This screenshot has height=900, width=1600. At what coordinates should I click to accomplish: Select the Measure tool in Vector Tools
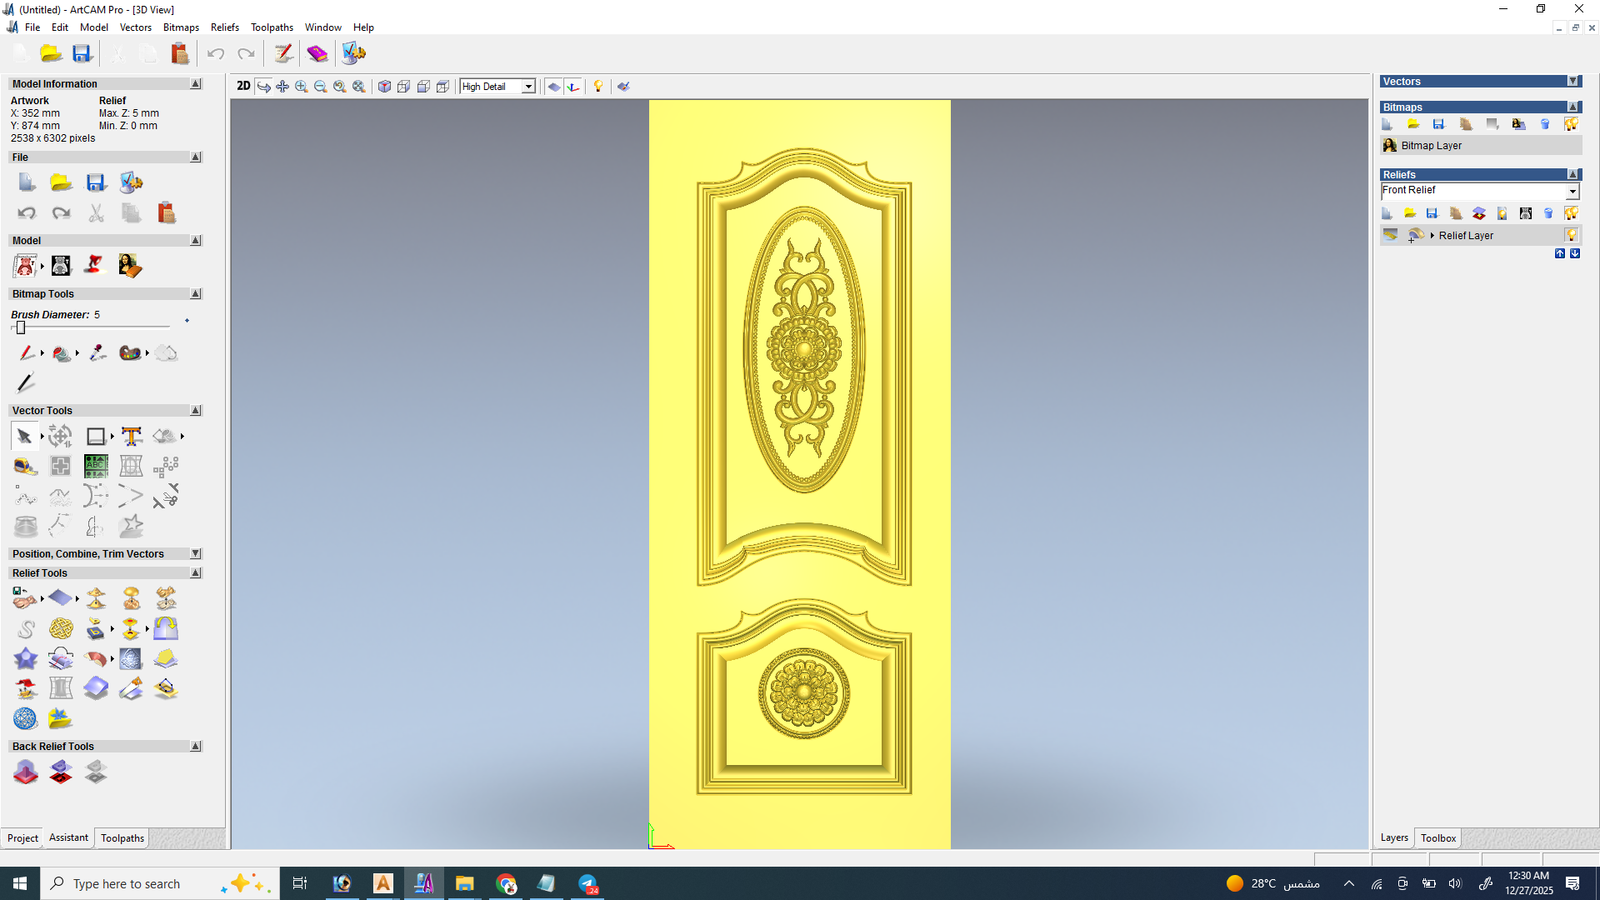25,466
